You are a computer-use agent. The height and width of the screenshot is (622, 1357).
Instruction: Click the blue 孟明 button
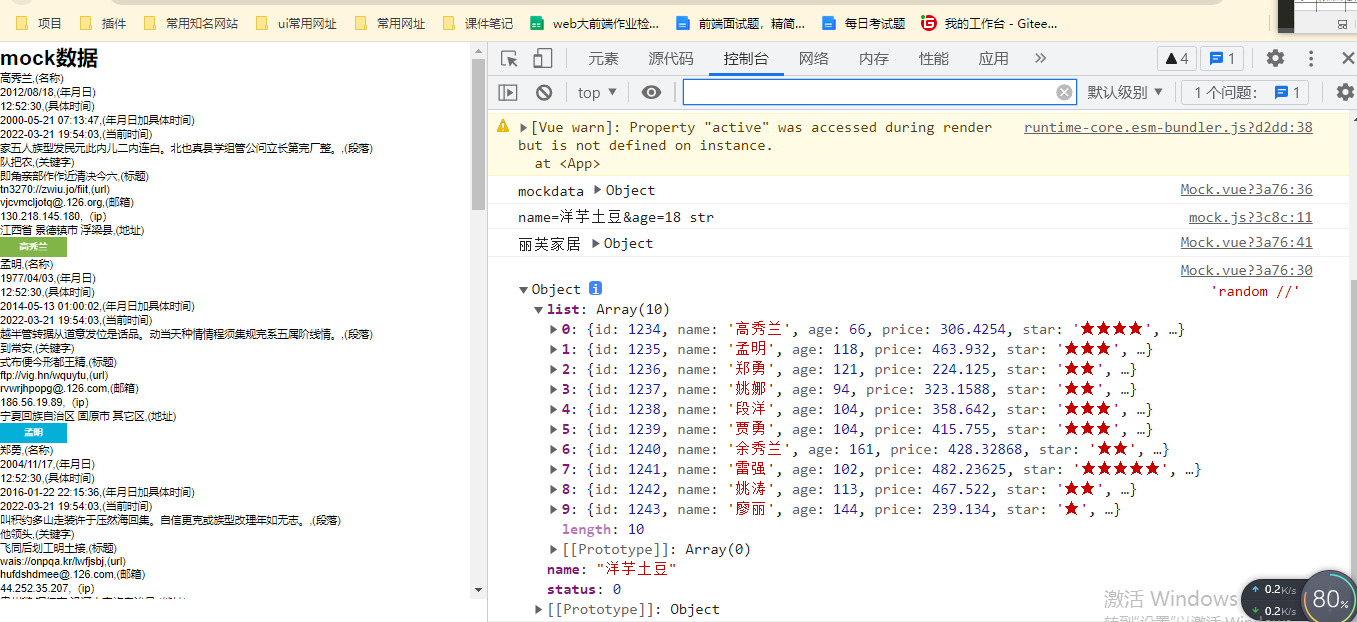(x=33, y=433)
